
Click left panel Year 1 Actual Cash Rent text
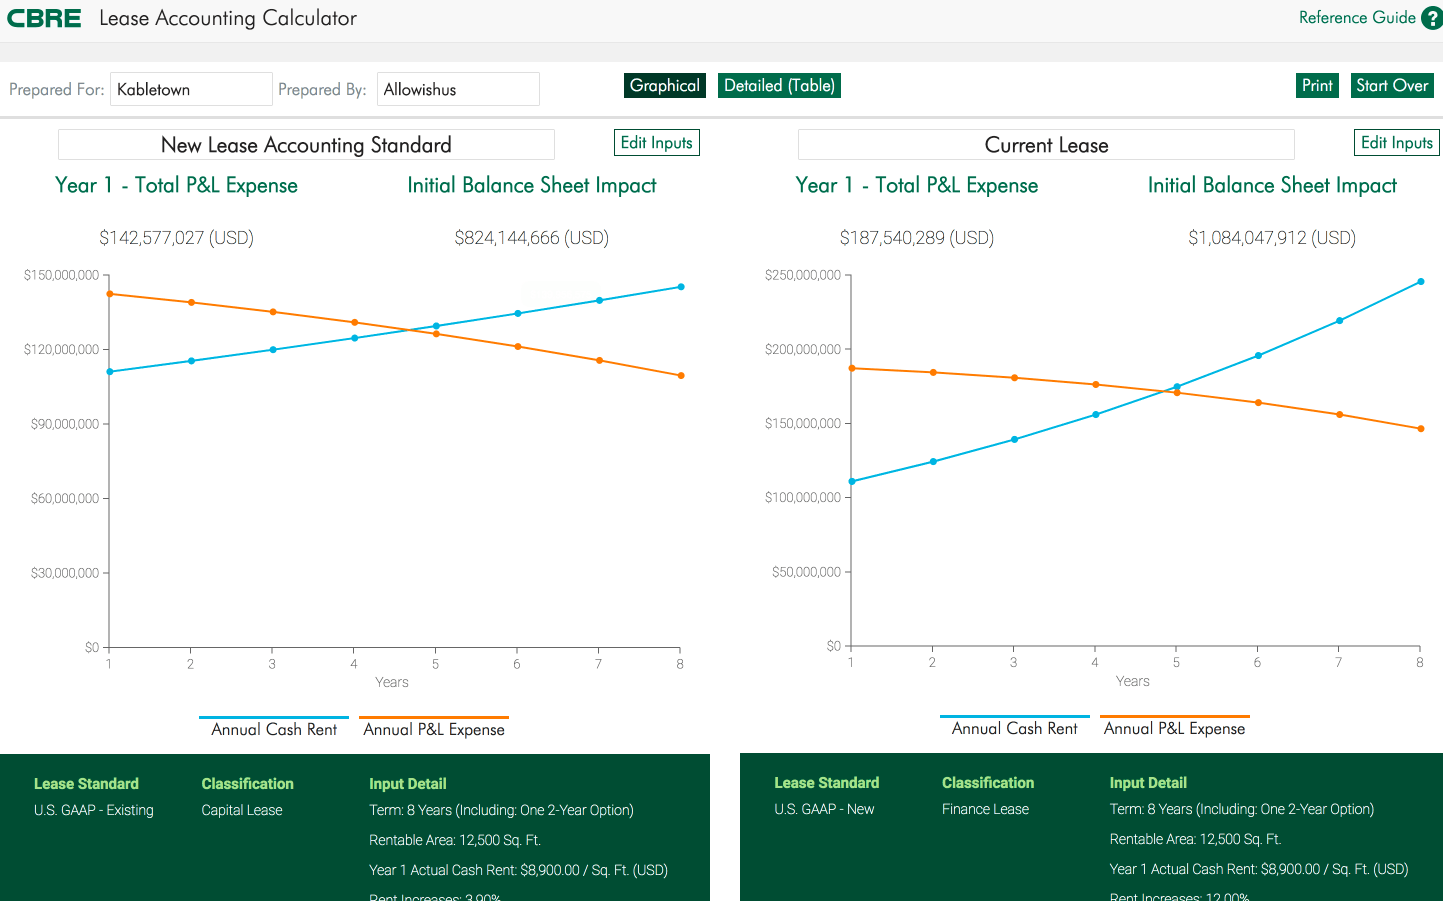click(x=518, y=870)
